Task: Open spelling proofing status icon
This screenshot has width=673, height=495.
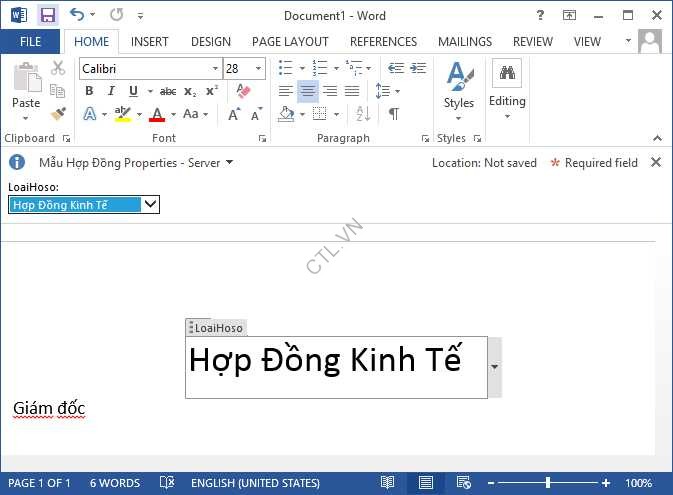Action: (x=167, y=483)
